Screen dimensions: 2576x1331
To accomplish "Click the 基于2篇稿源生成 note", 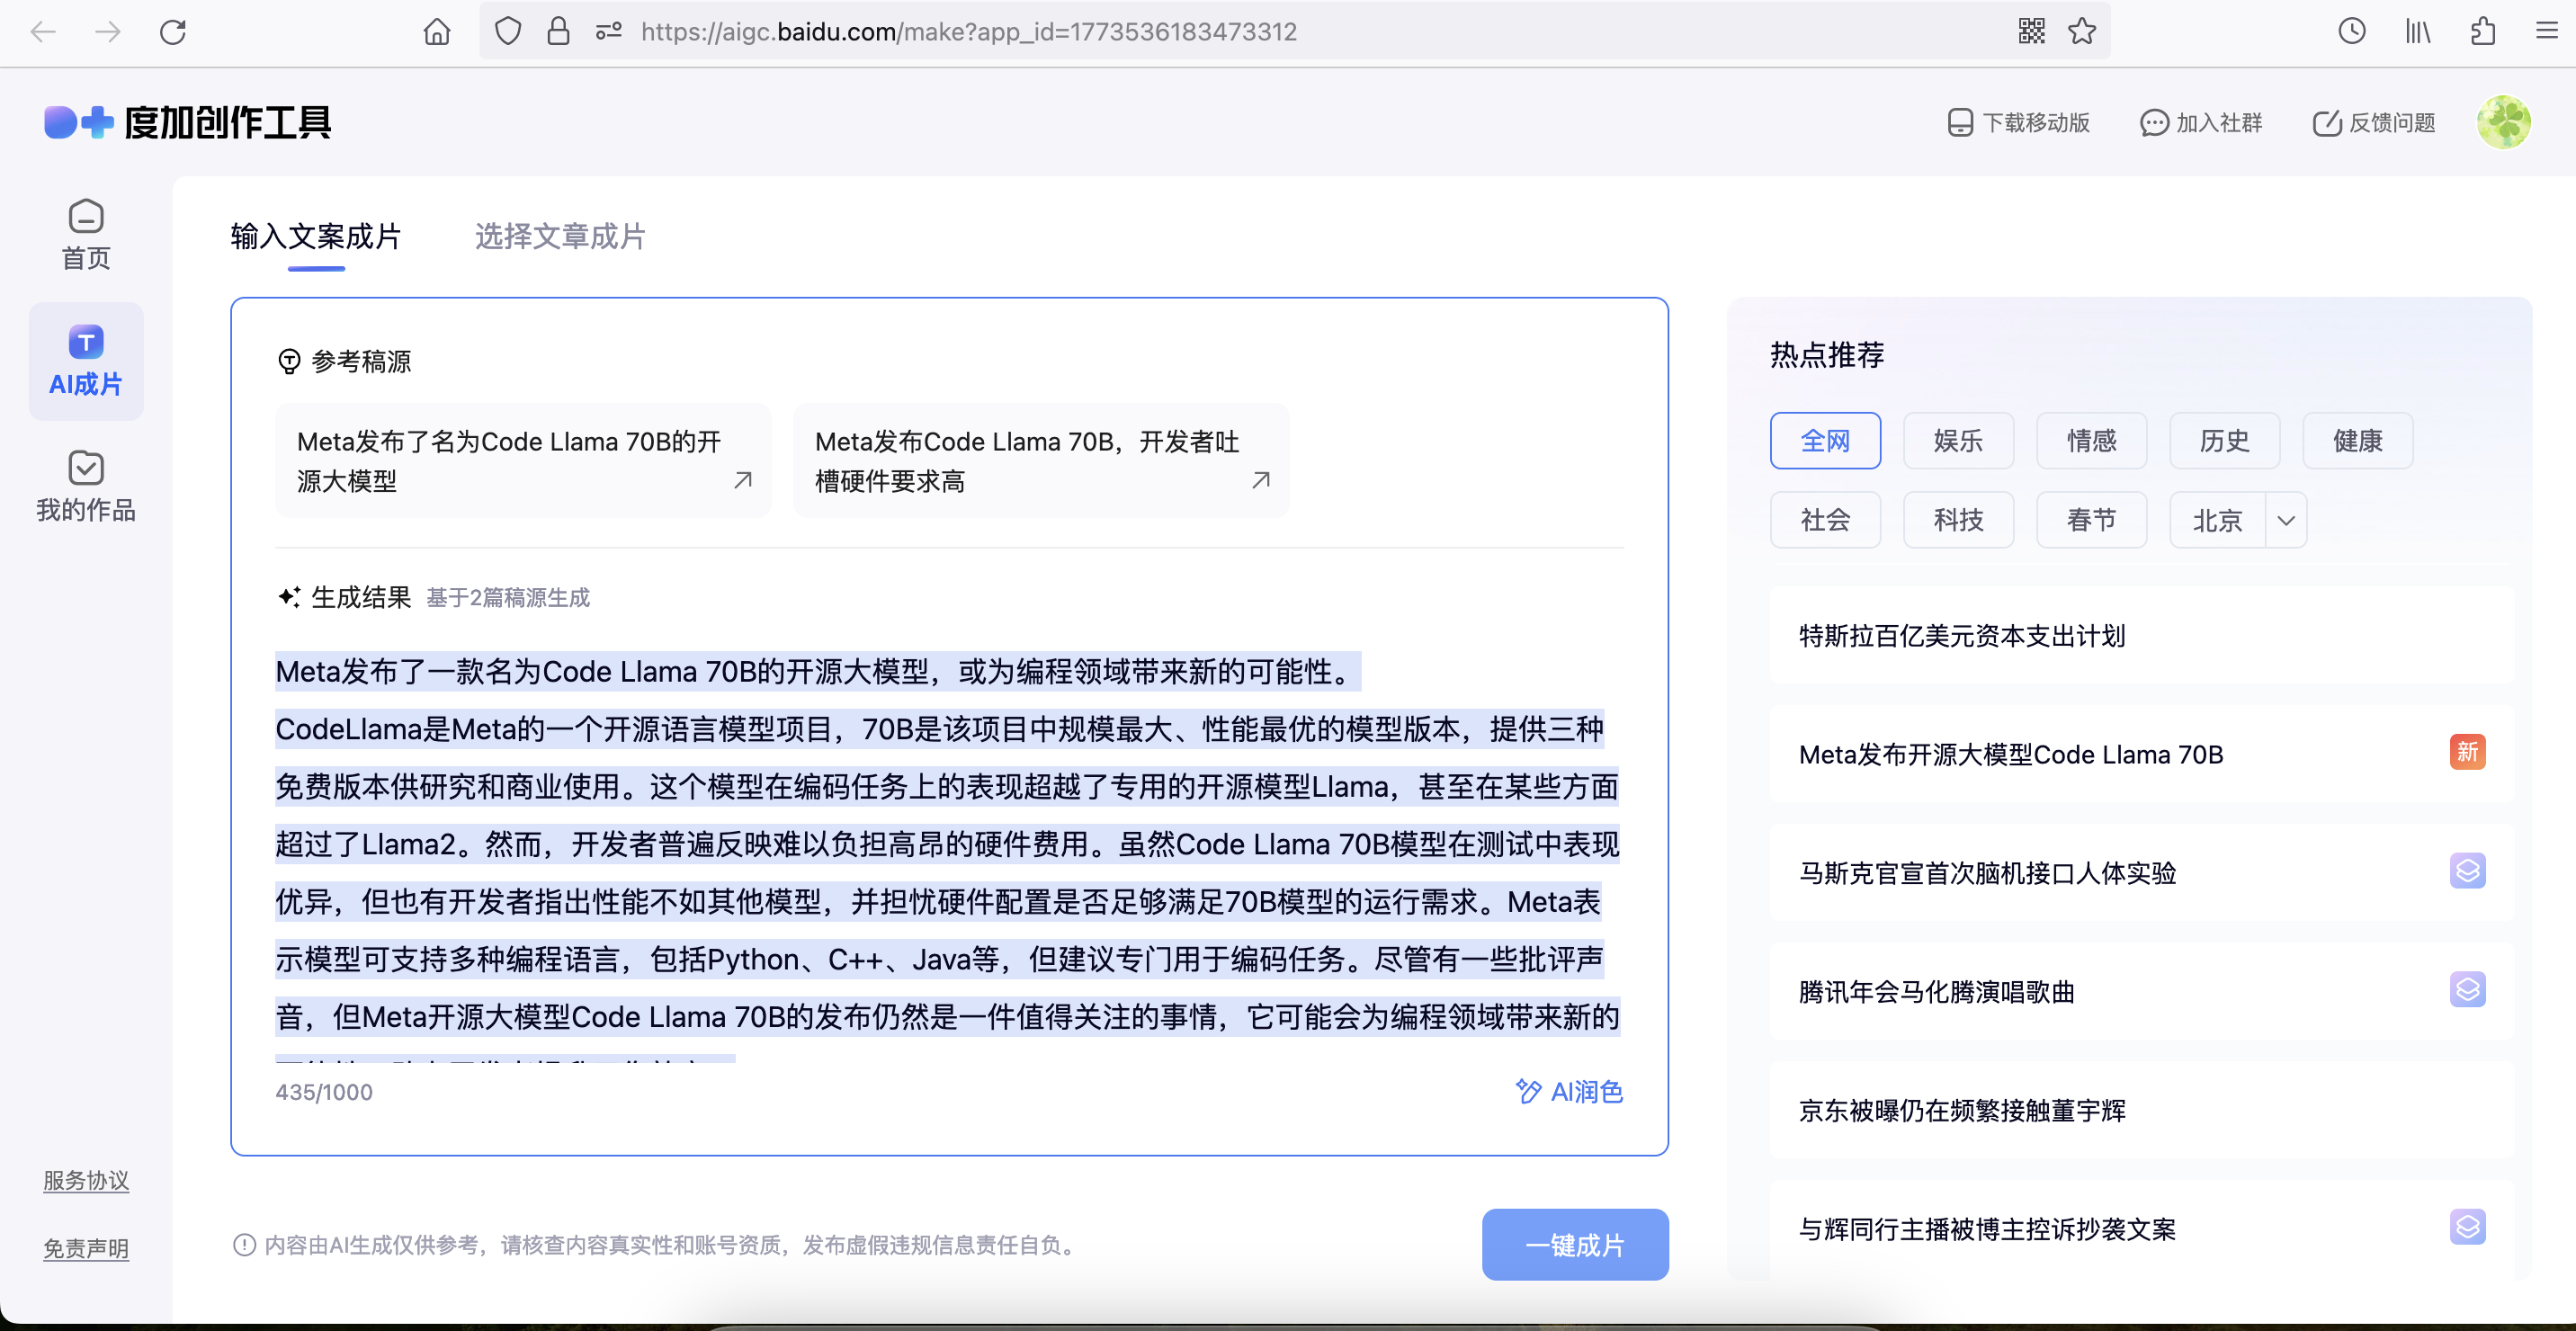I will pyautogui.click(x=508, y=597).
